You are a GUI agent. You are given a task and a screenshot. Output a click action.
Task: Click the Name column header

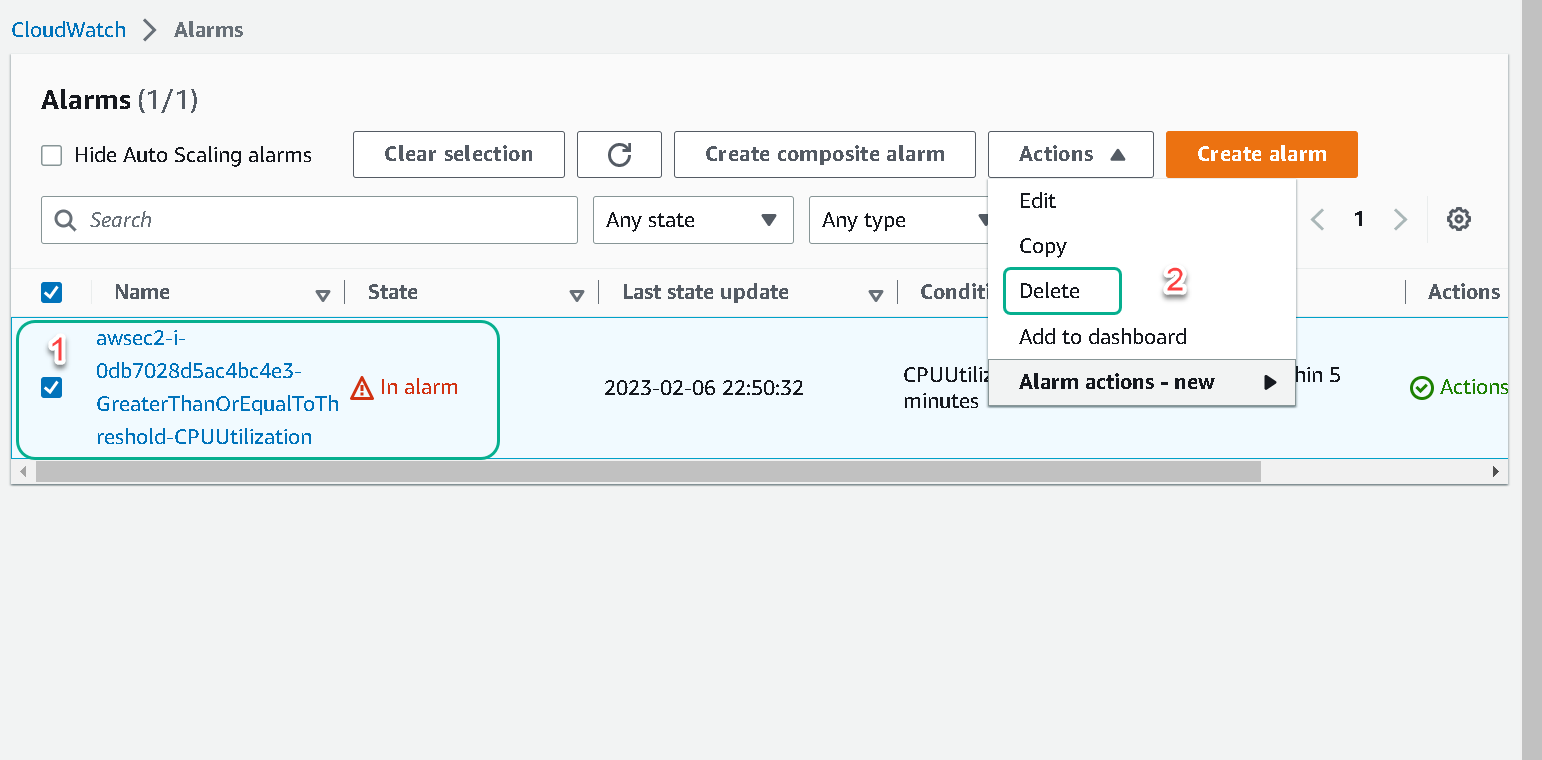coord(142,292)
